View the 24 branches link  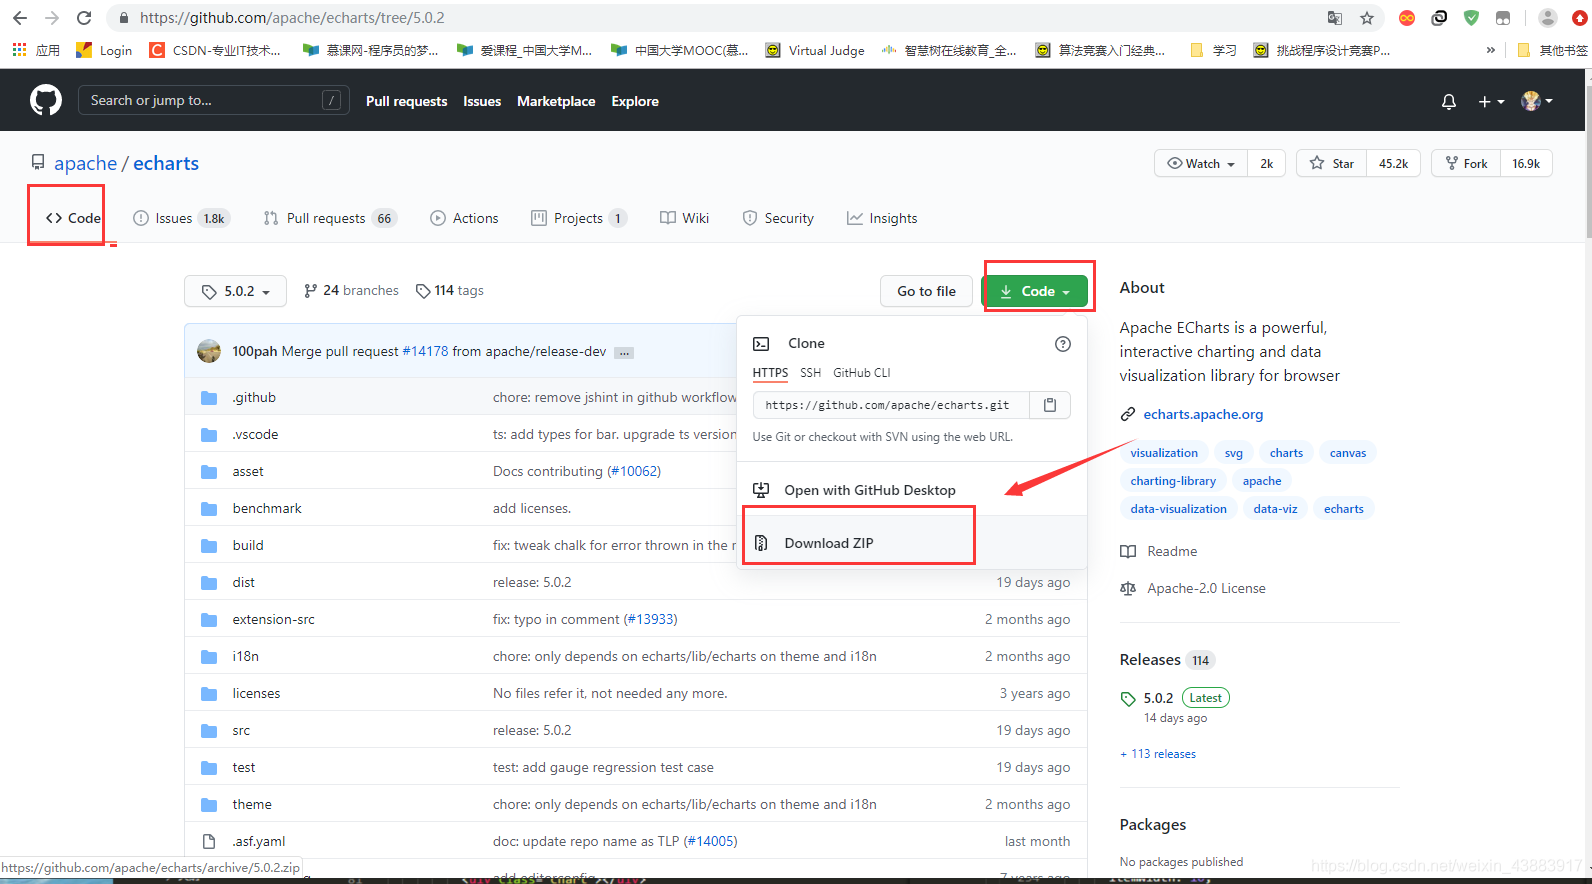tap(351, 291)
